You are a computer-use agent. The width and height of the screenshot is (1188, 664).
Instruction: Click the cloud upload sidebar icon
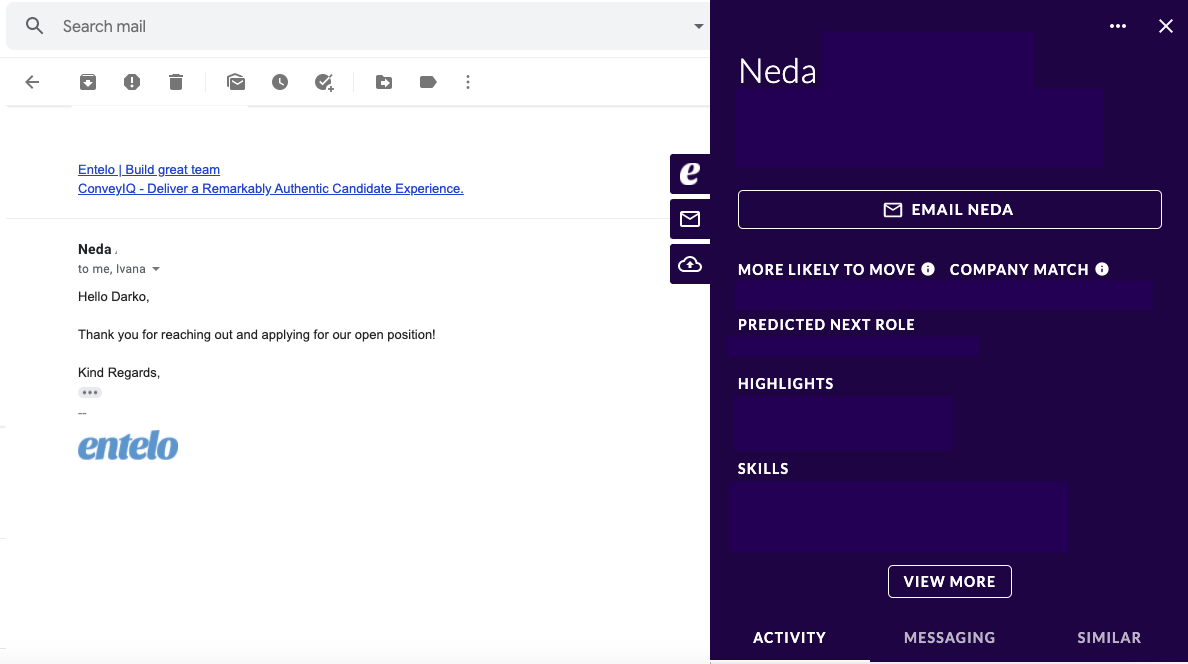[x=689, y=265]
